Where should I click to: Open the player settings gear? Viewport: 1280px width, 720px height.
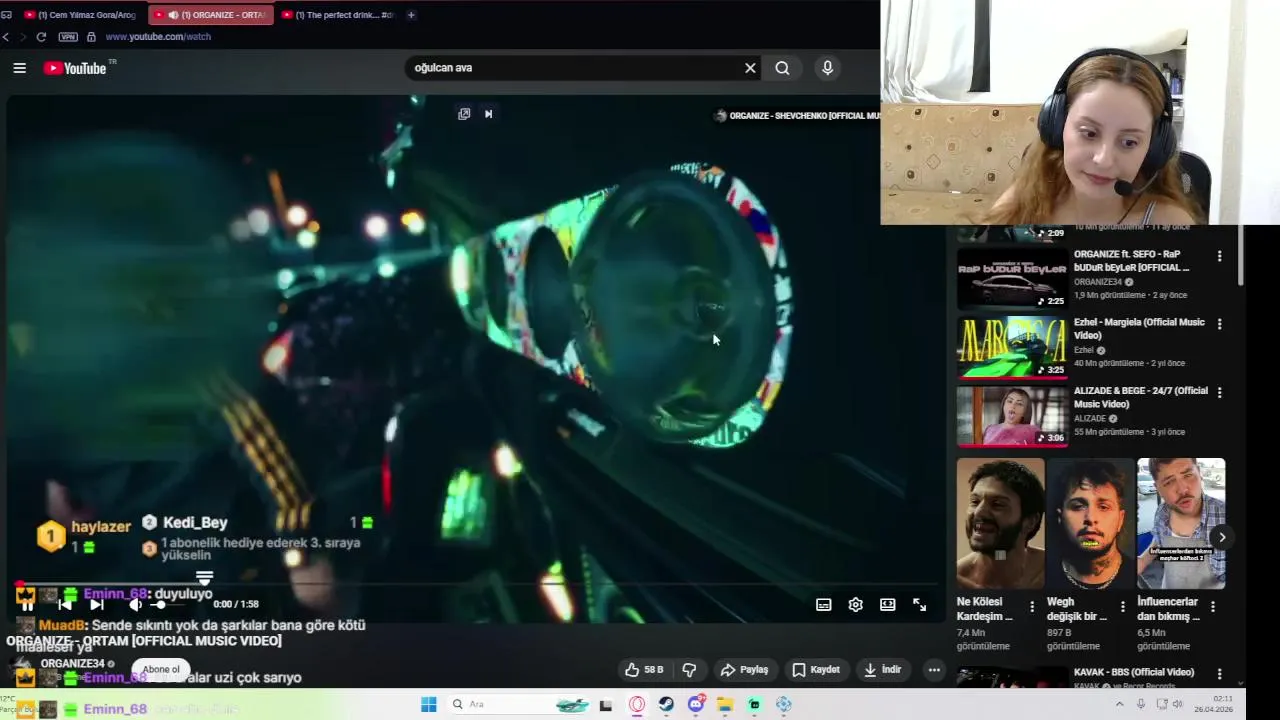[x=855, y=604]
